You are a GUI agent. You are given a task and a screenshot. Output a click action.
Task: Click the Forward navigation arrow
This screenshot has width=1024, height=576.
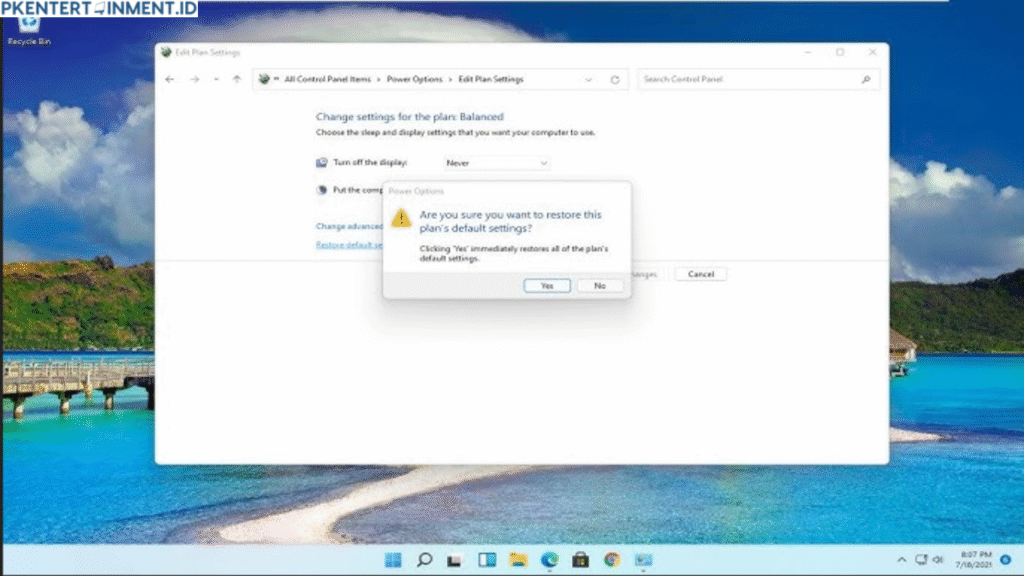coord(194,79)
